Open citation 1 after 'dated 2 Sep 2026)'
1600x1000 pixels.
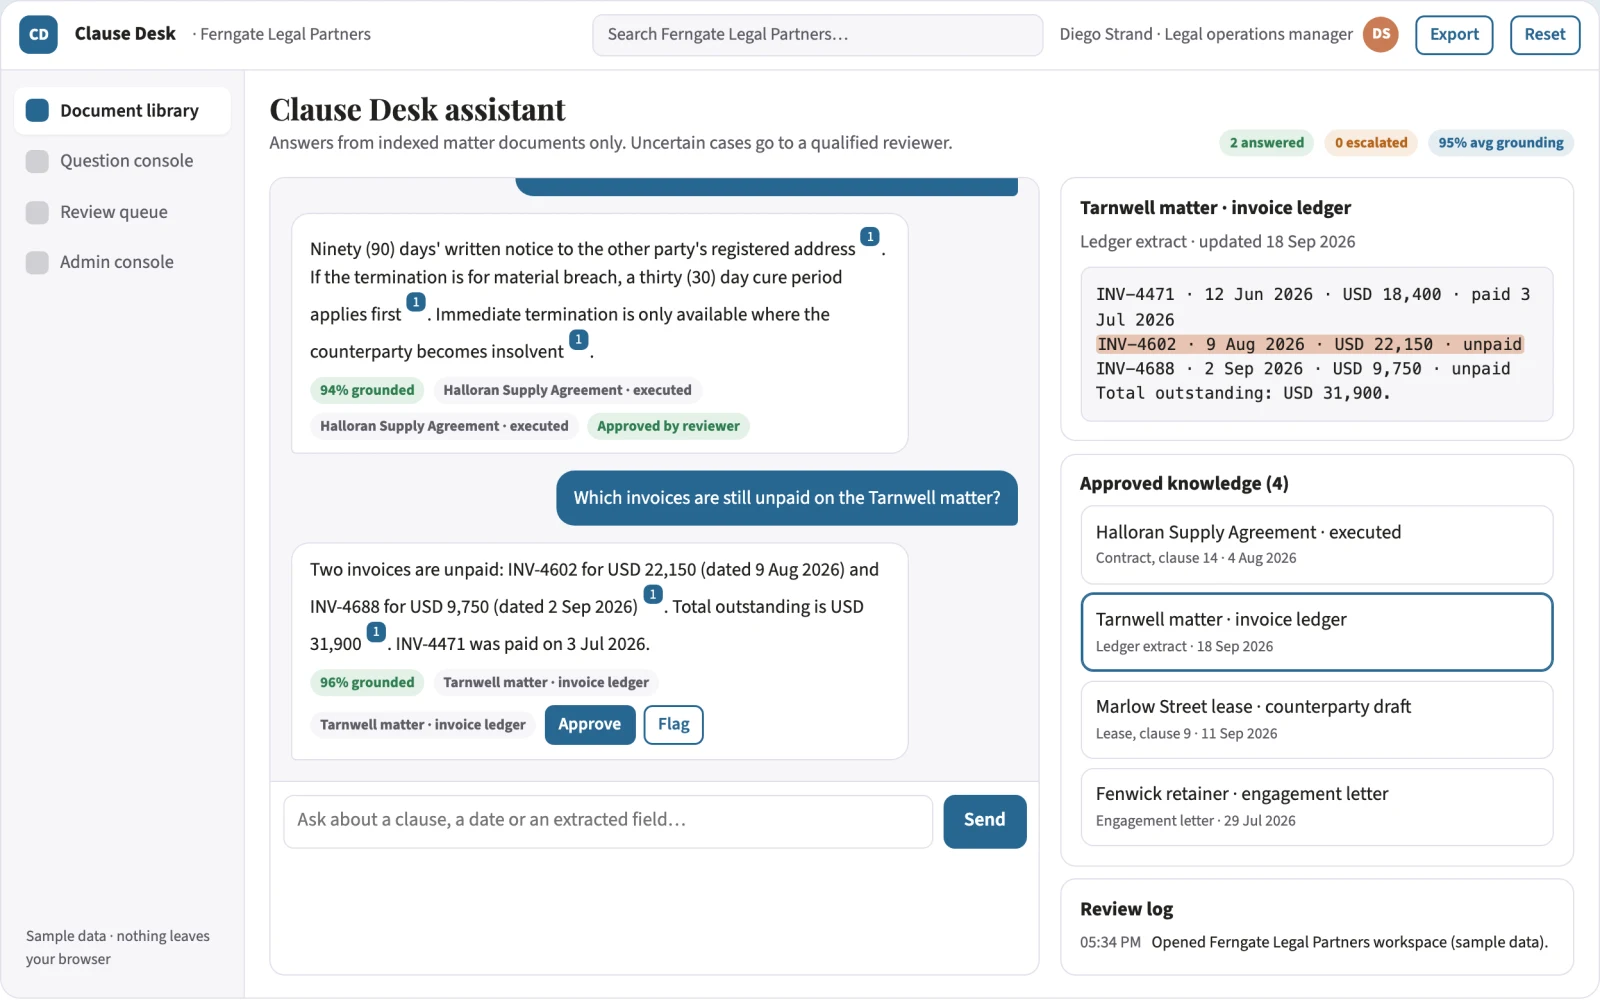click(x=653, y=595)
